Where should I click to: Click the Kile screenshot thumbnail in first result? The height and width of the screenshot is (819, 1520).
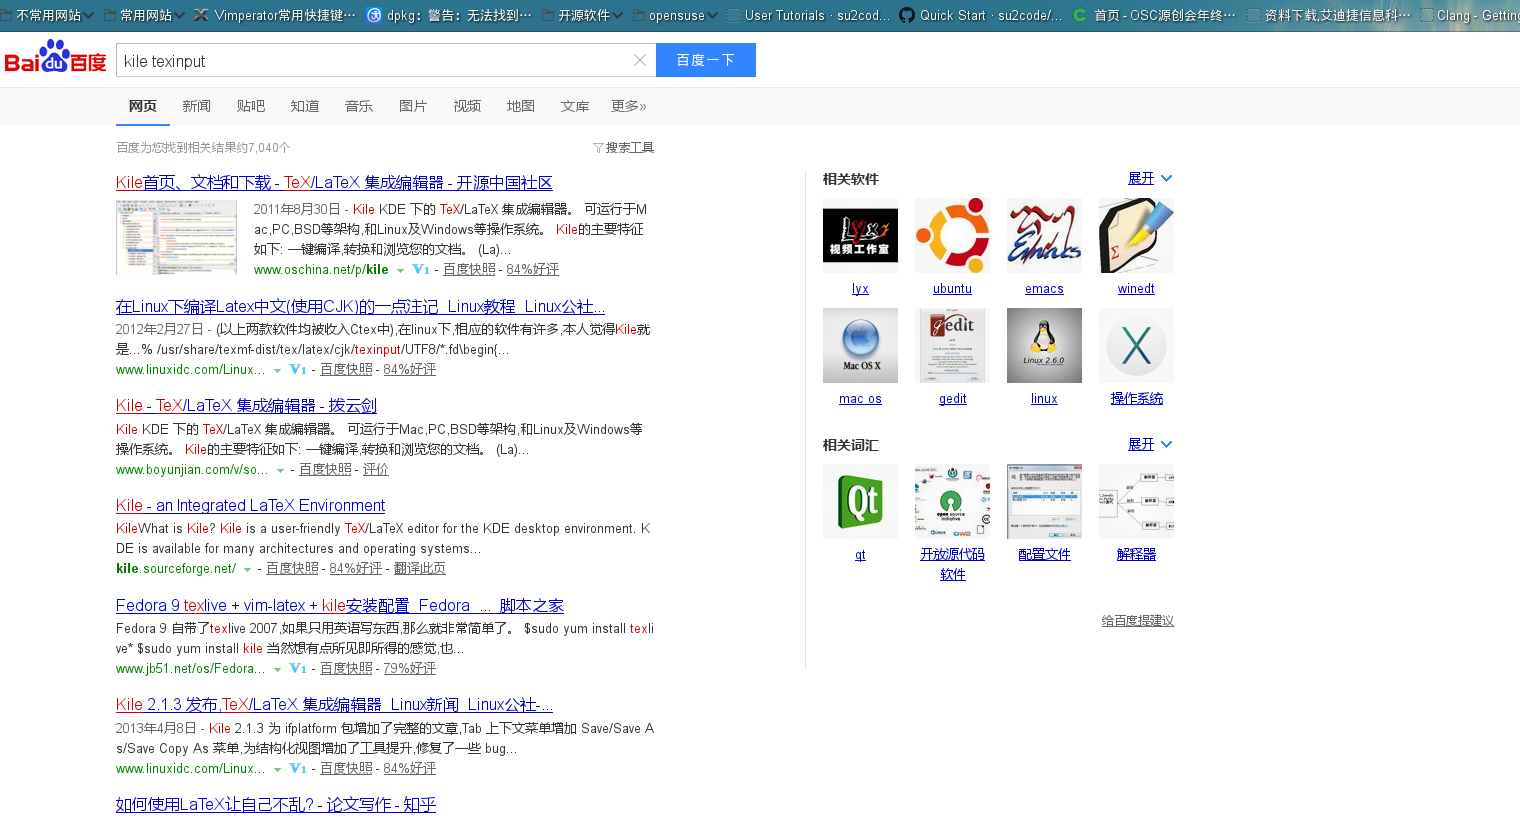coord(176,237)
